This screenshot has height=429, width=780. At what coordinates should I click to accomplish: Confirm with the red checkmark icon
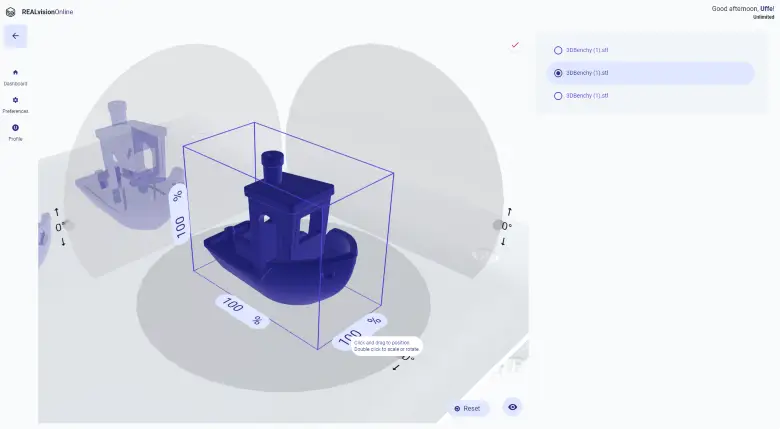(515, 45)
